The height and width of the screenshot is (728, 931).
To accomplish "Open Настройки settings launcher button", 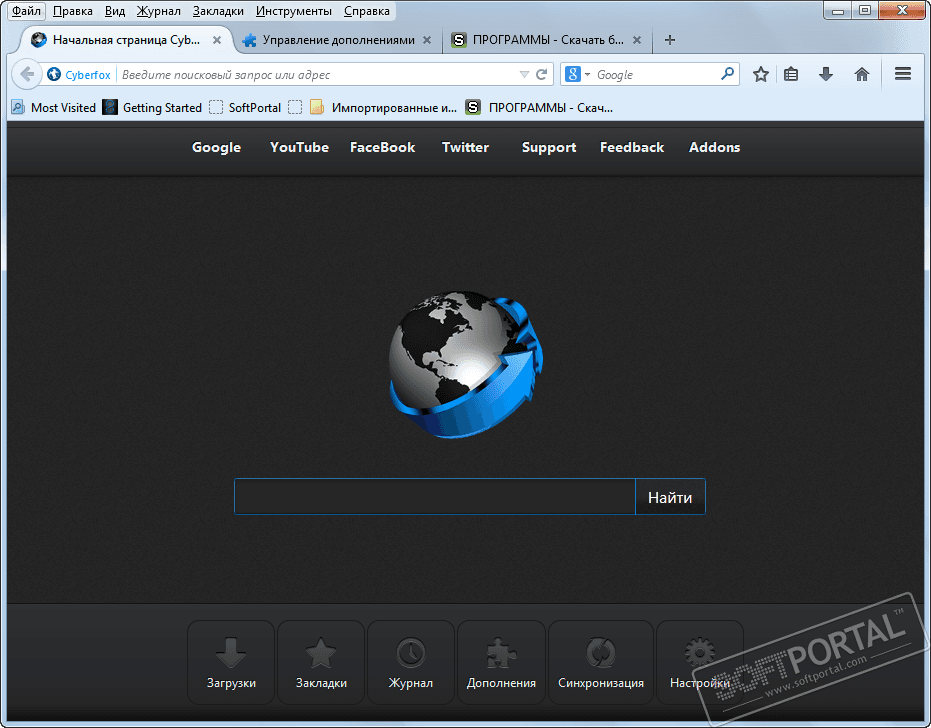I will (x=700, y=662).
